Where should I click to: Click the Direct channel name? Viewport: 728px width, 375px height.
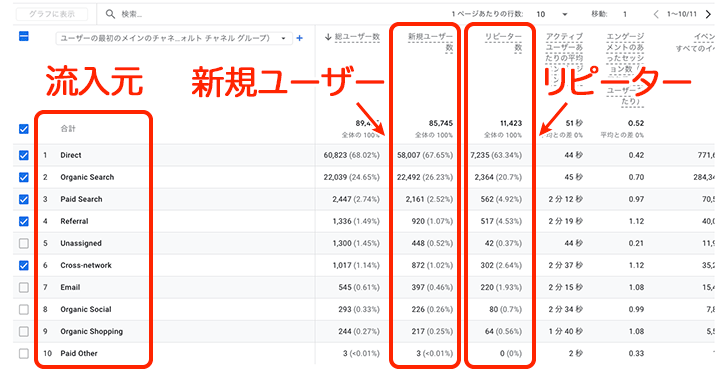(71, 155)
